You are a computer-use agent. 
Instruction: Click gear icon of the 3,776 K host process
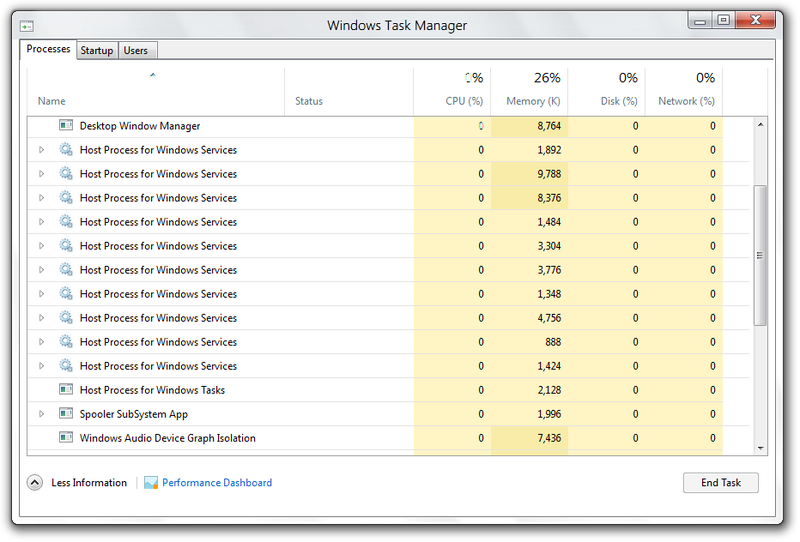[x=66, y=269]
